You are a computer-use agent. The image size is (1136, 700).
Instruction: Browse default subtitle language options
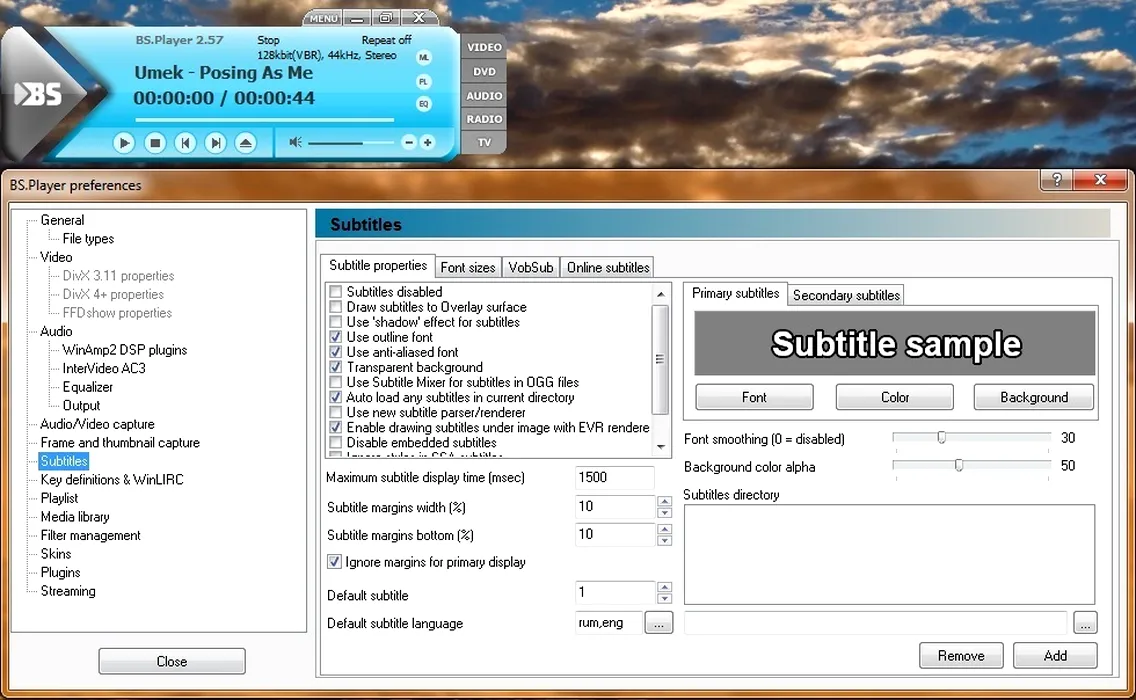pyautogui.click(x=658, y=623)
